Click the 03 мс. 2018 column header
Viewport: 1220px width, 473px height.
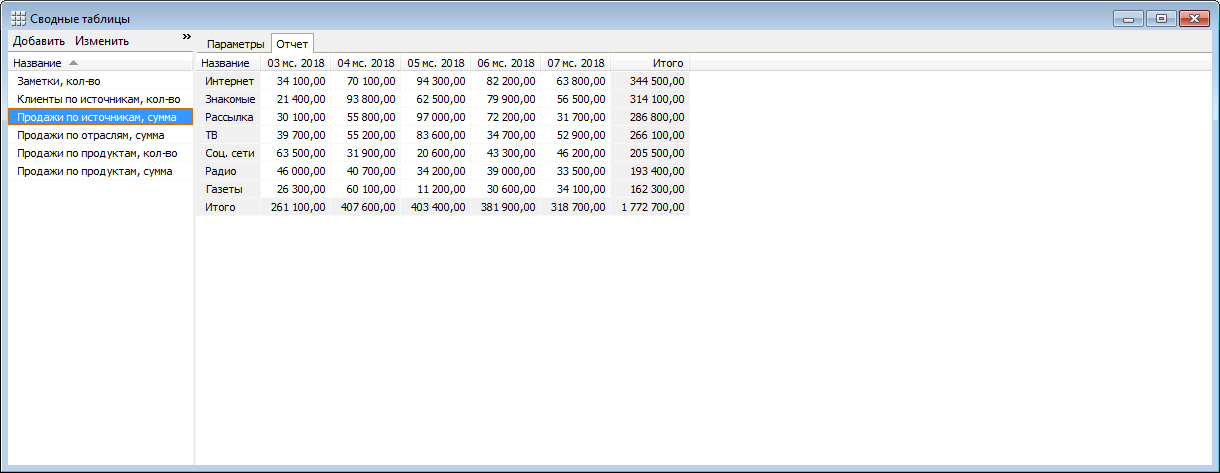296,63
